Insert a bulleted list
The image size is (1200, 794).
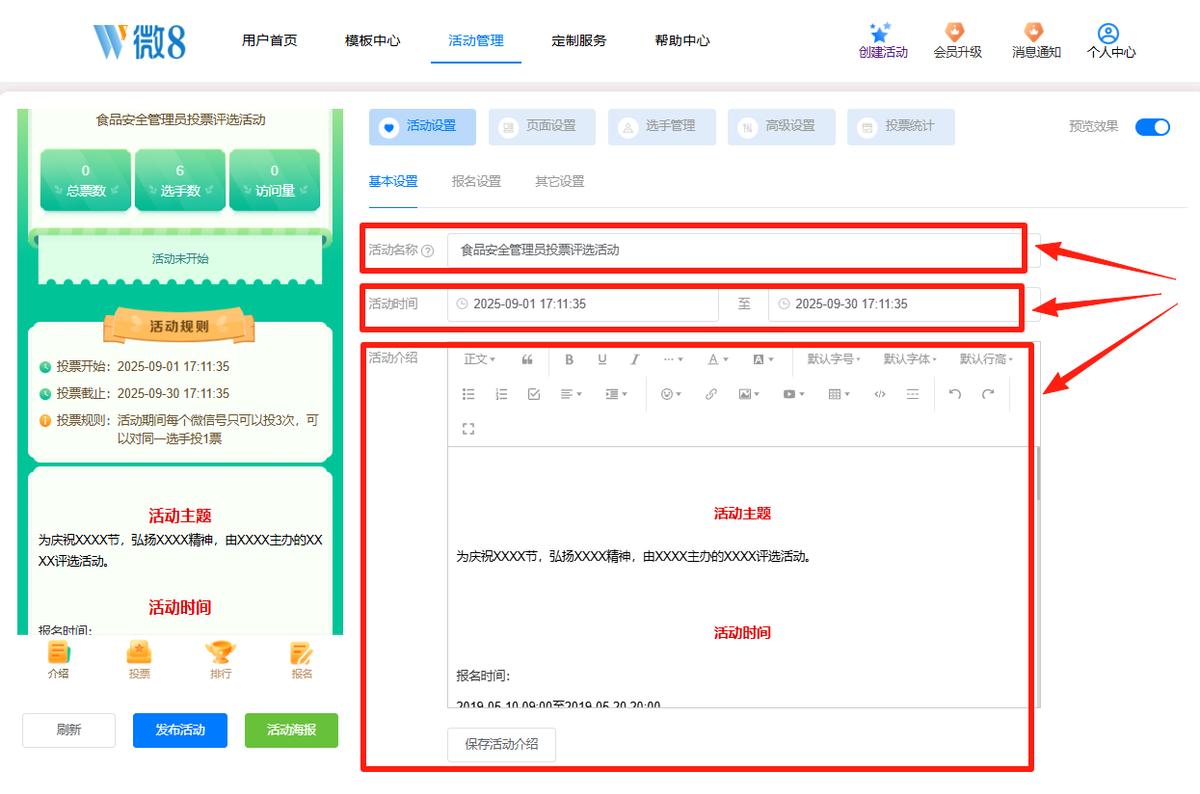click(x=468, y=394)
